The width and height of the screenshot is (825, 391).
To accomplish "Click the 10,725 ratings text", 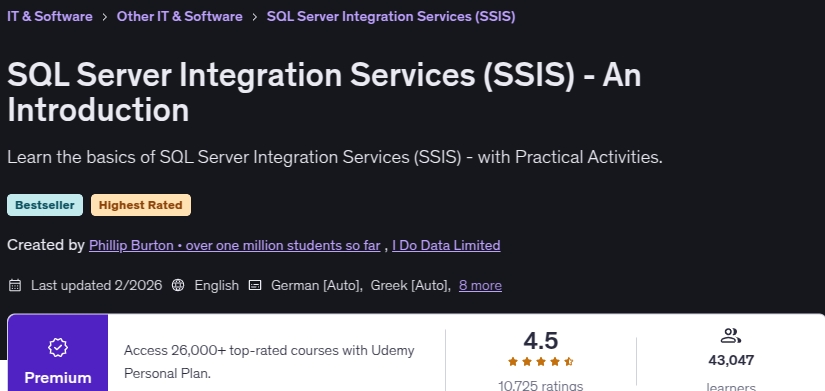I will tap(540, 386).
